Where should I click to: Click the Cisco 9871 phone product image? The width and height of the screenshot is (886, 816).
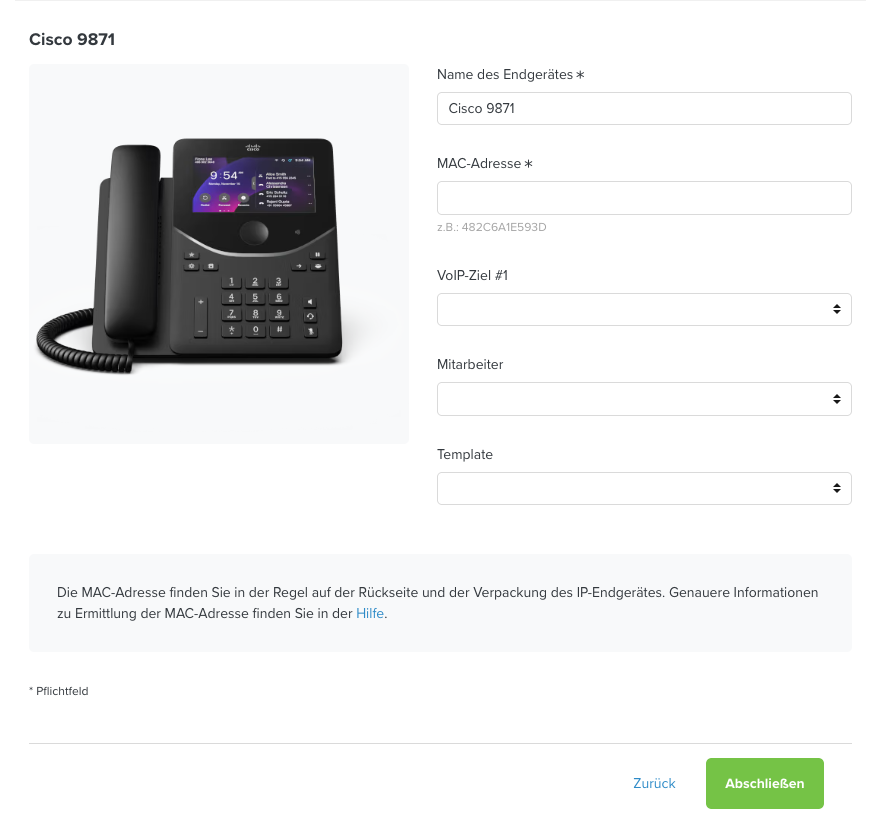(x=219, y=254)
